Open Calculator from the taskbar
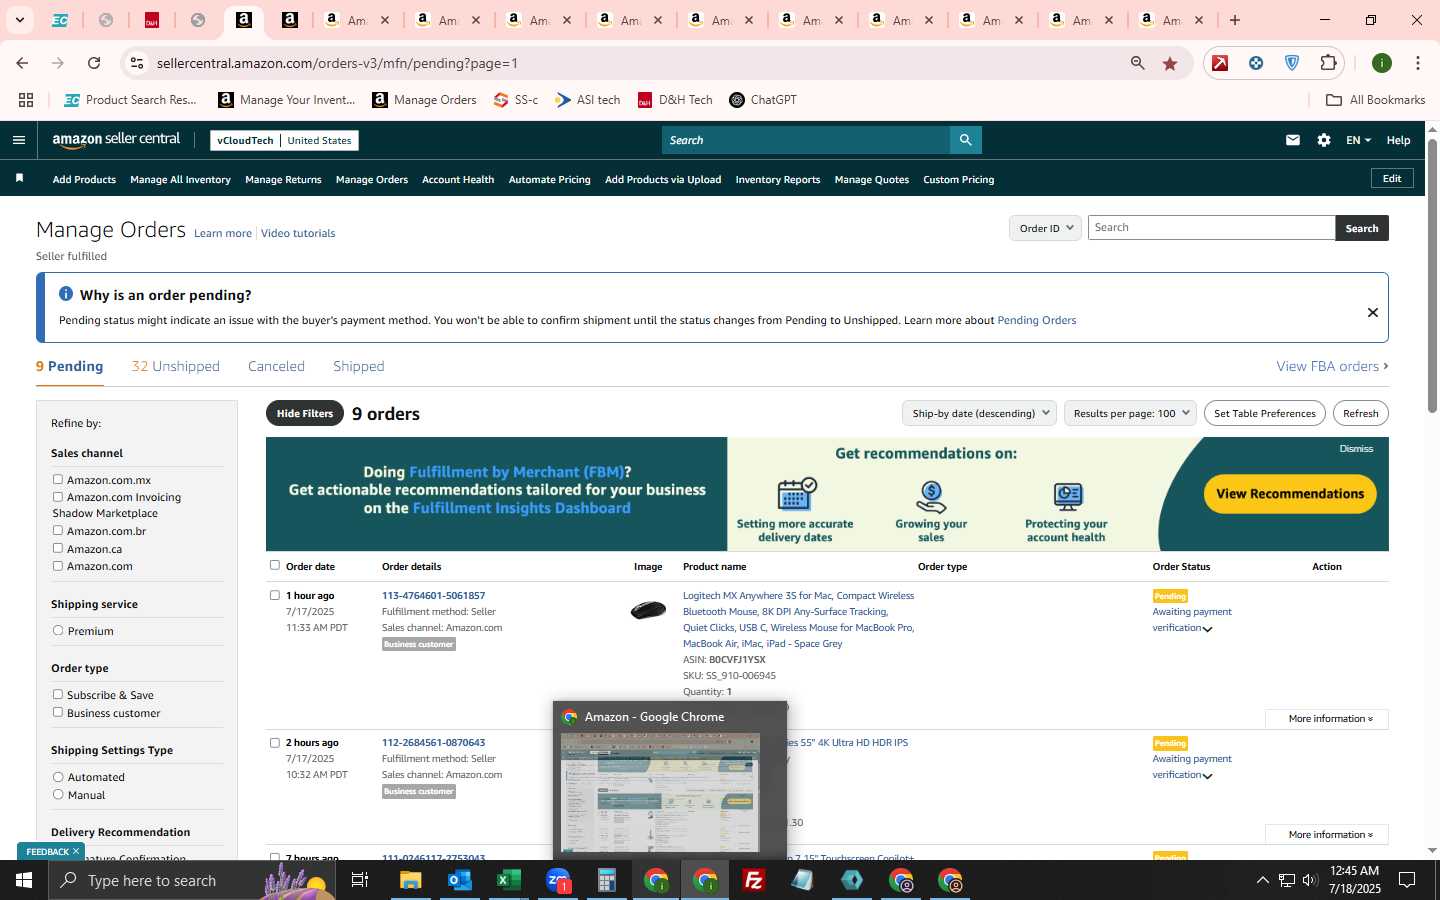 tap(607, 880)
